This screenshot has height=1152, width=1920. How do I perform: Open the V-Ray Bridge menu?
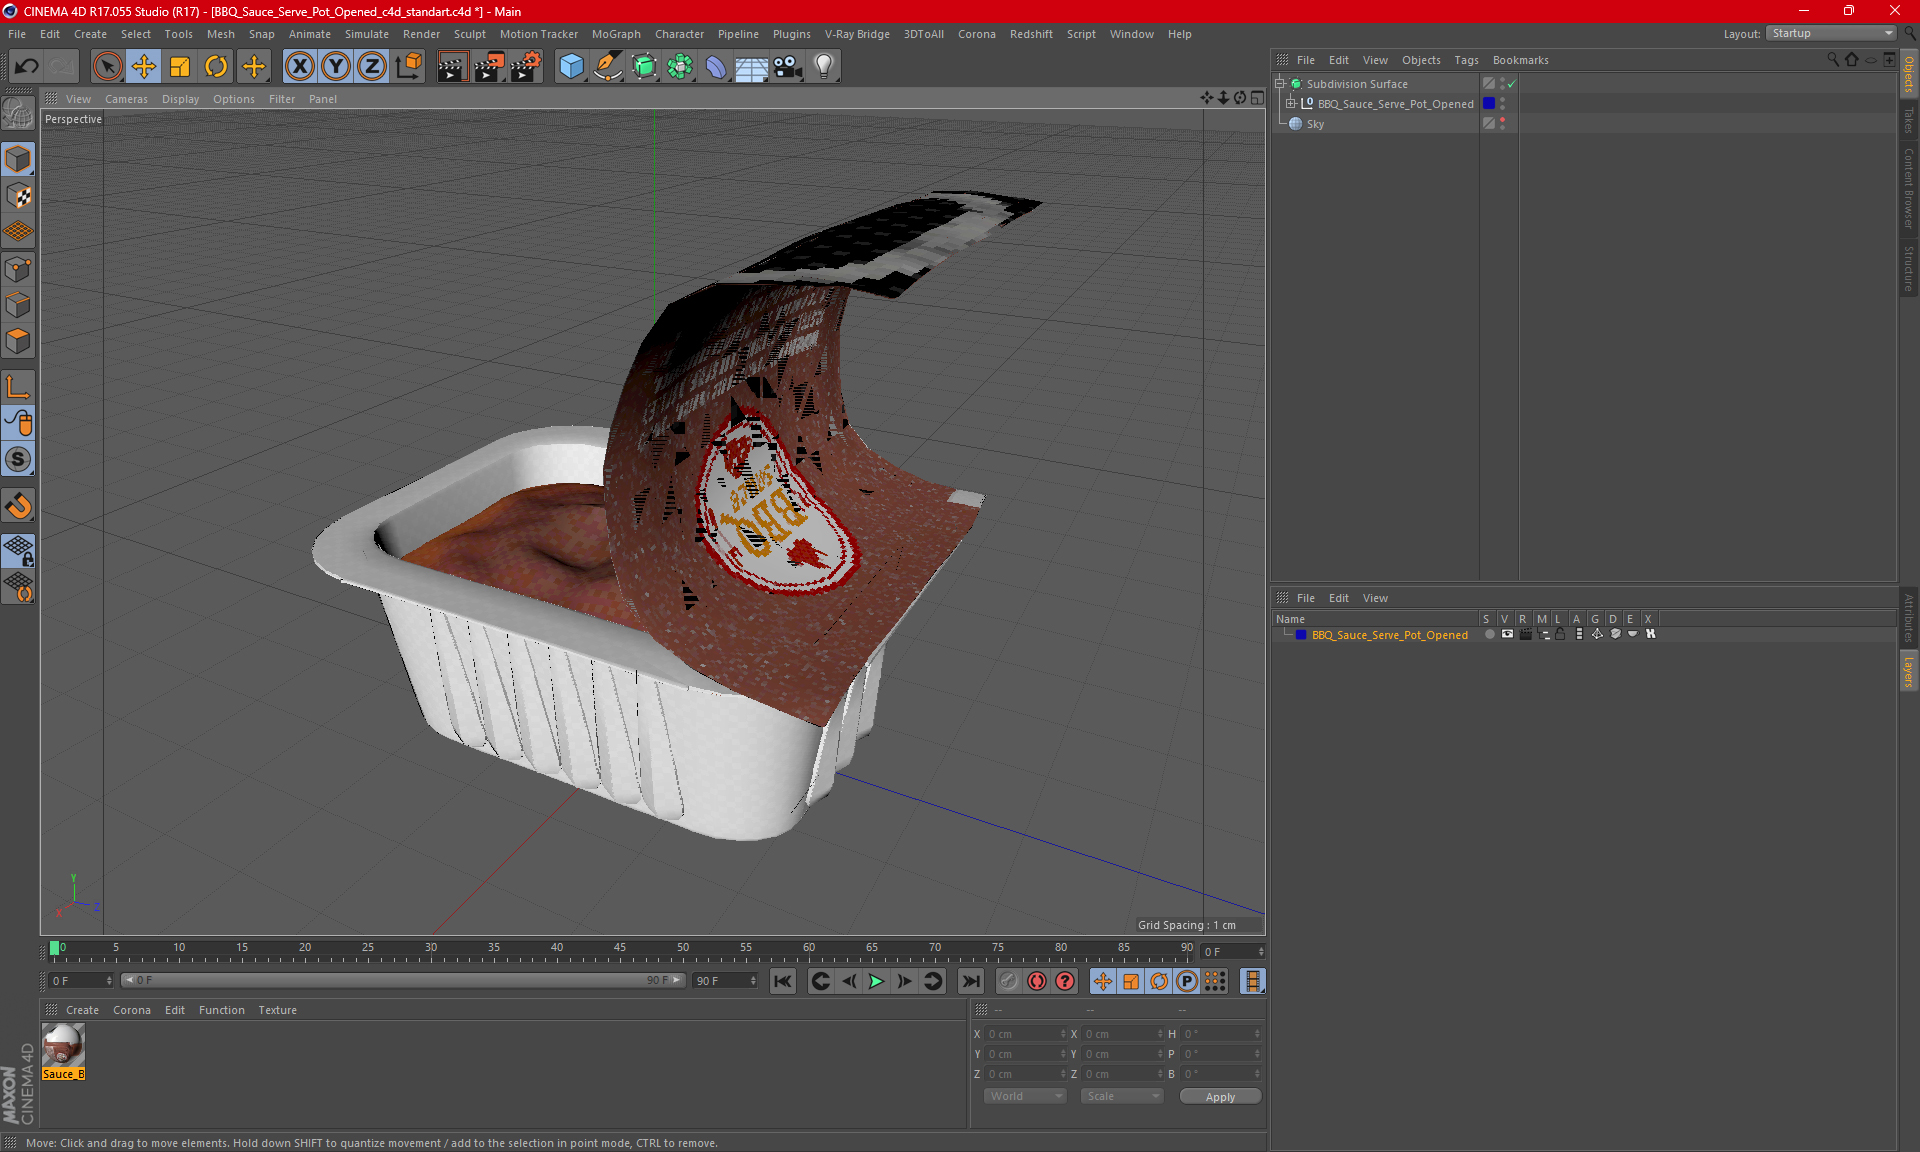click(x=857, y=34)
